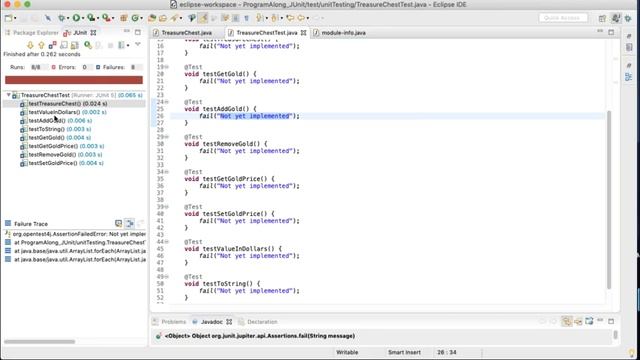This screenshot has height=360, width=640.
Task: Maximize the JUnit view panel
Action: coord(138,32)
